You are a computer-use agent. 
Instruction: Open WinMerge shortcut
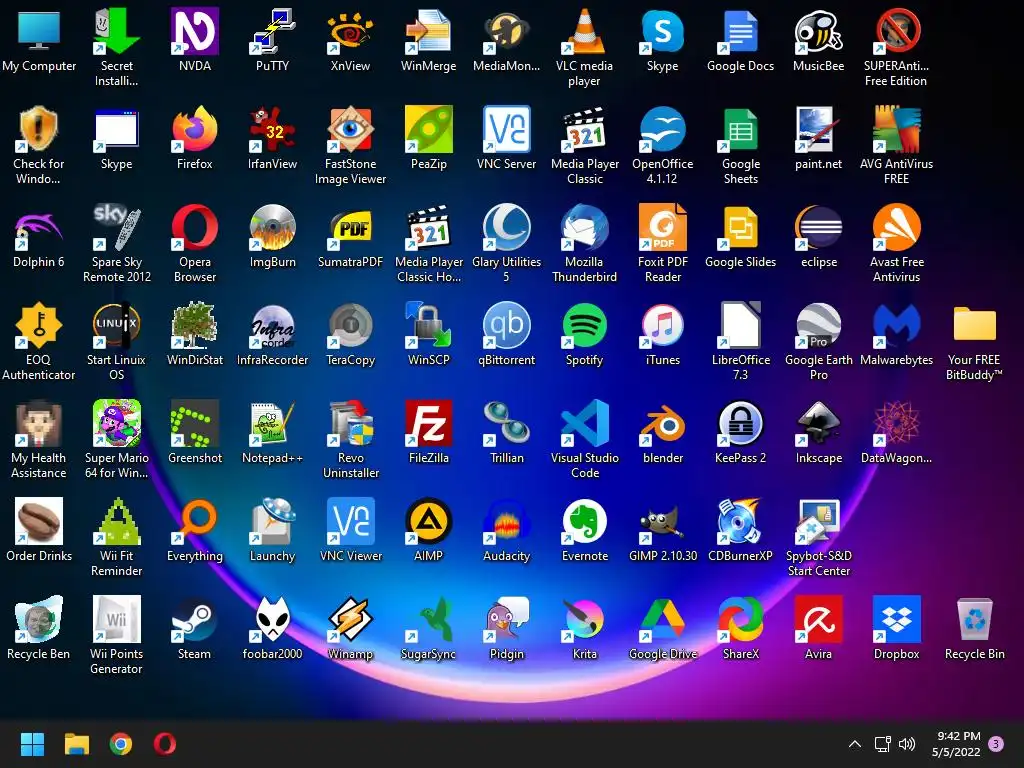tap(428, 31)
